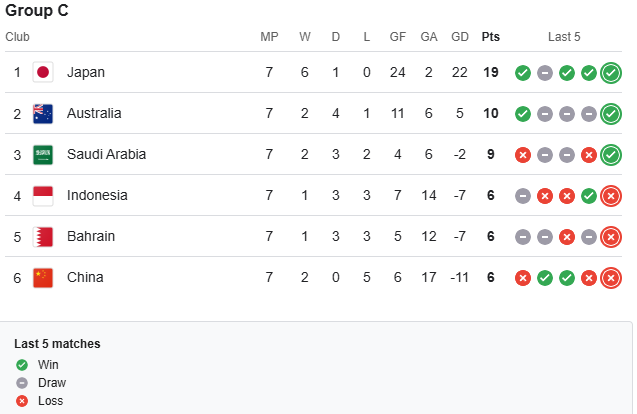
Task: Click Bahrain's circled latest loss icon
Action: coord(611,236)
